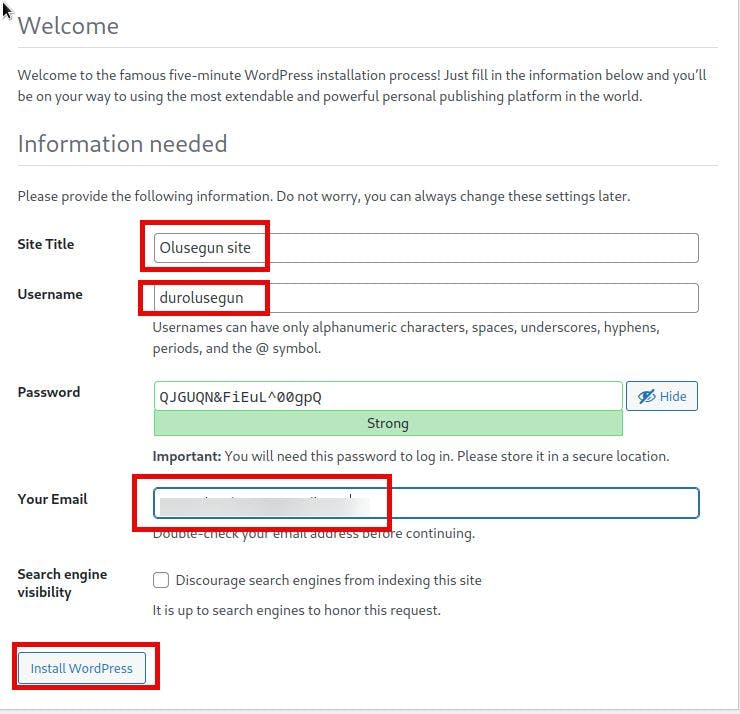Click the Welcome heading
Image resolution: width=740 pixels, height=714 pixels.
pyautogui.click(x=68, y=26)
